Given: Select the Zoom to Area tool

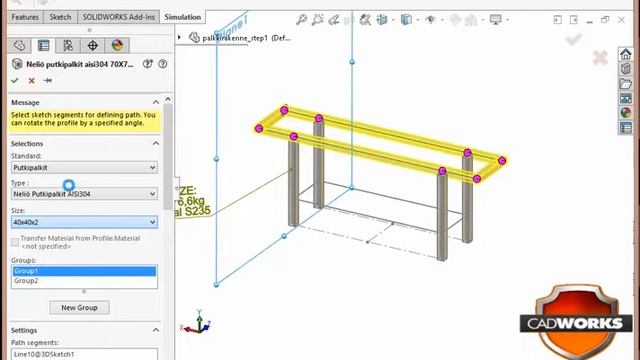Looking at the screenshot, I should pyautogui.click(x=317, y=19).
